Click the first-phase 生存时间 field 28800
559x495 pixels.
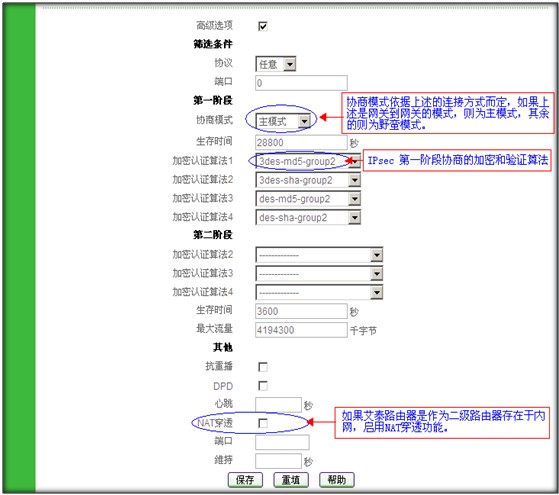point(301,142)
